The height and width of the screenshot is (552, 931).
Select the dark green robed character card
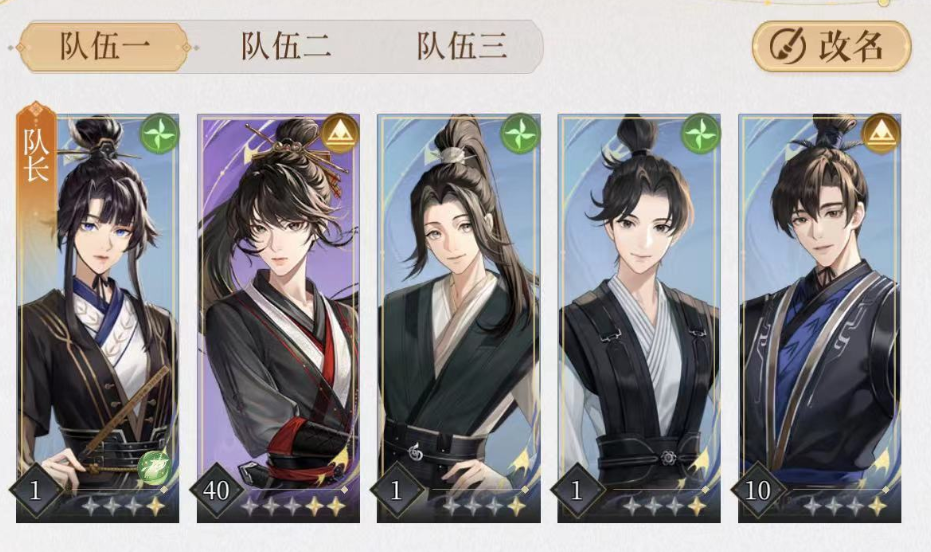pyautogui.click(x=459, y=318)
